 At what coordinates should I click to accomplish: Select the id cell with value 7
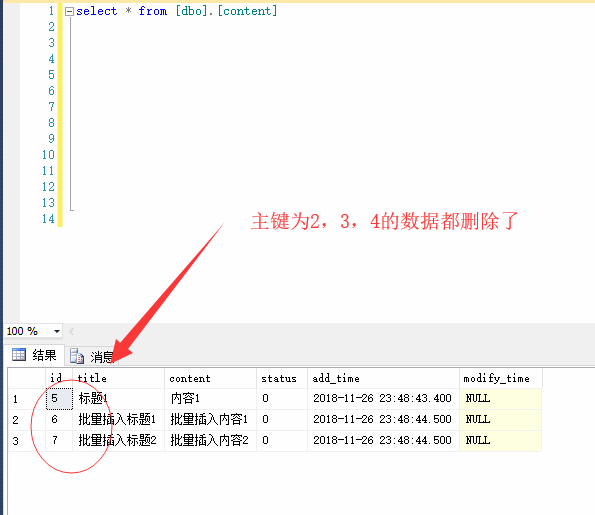(x=59, y=440)
